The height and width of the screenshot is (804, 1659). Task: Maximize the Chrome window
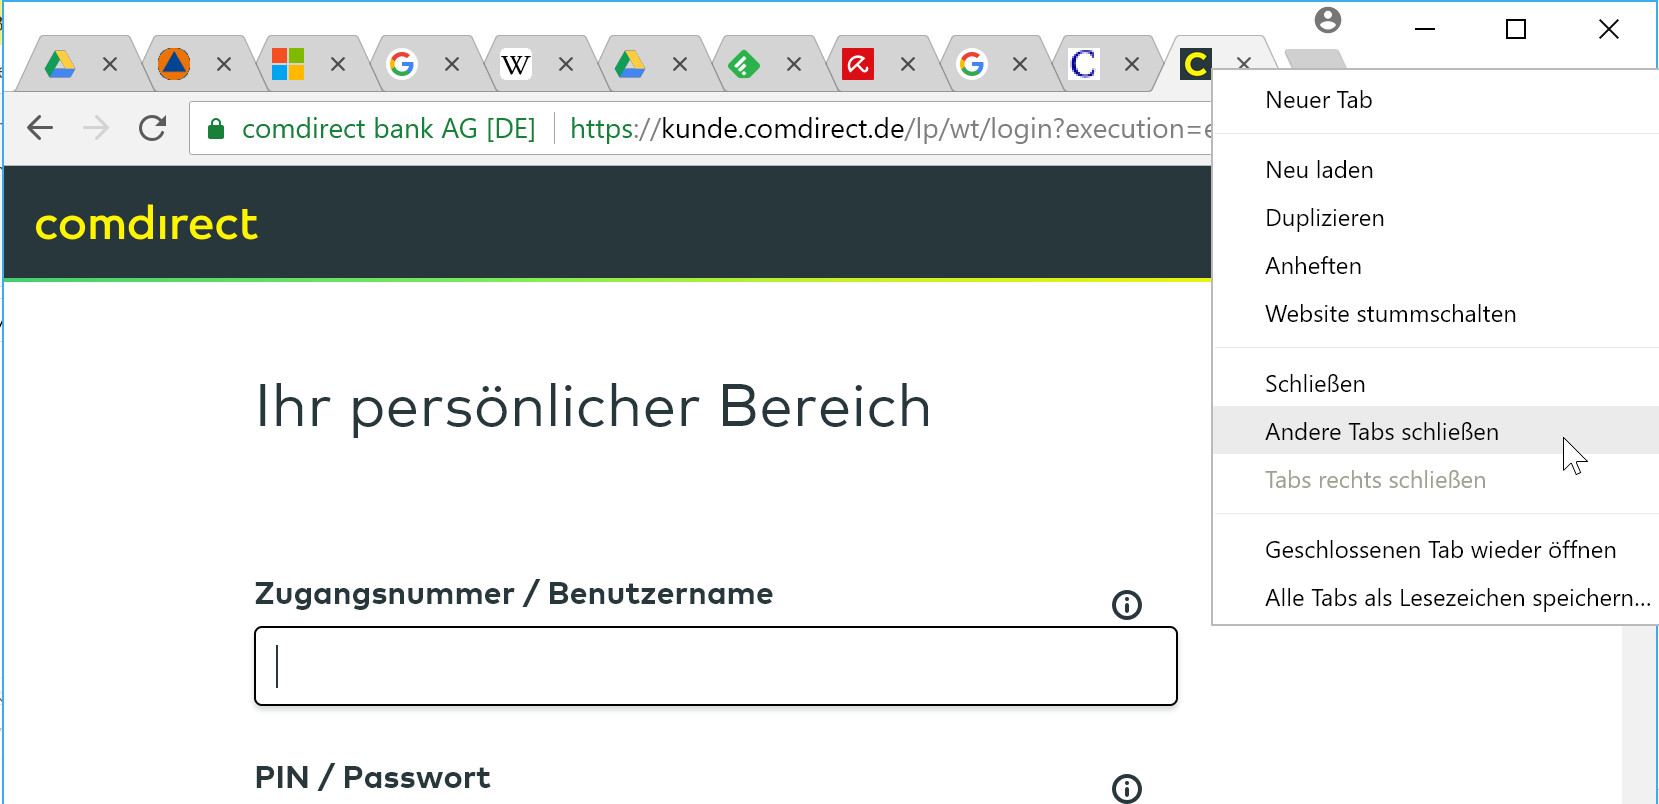pyautogui.click(x=1516, y=29)
